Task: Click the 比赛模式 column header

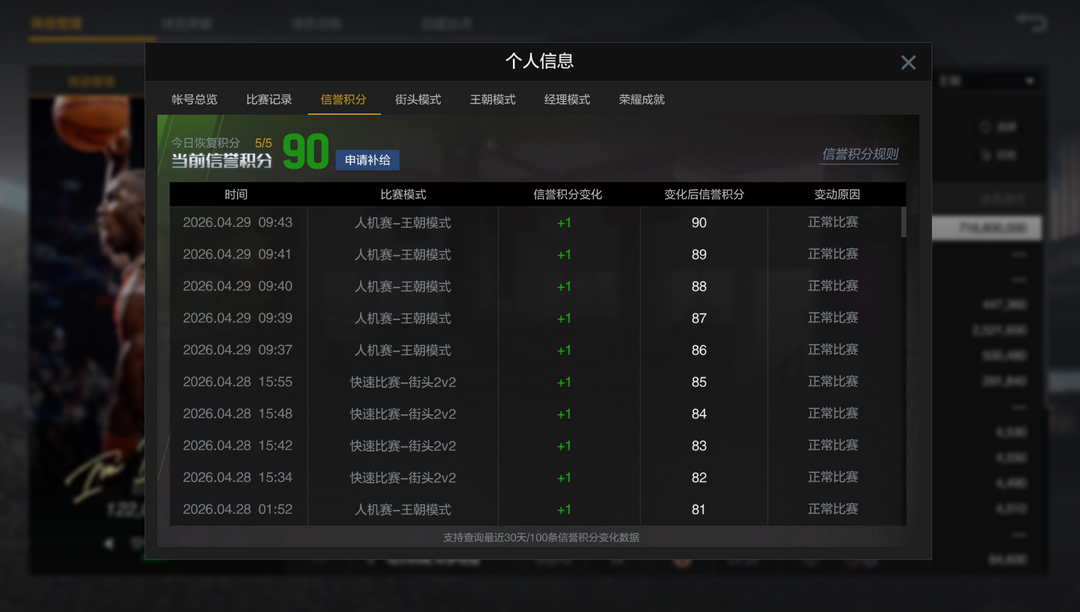Action: click(403, 195)
